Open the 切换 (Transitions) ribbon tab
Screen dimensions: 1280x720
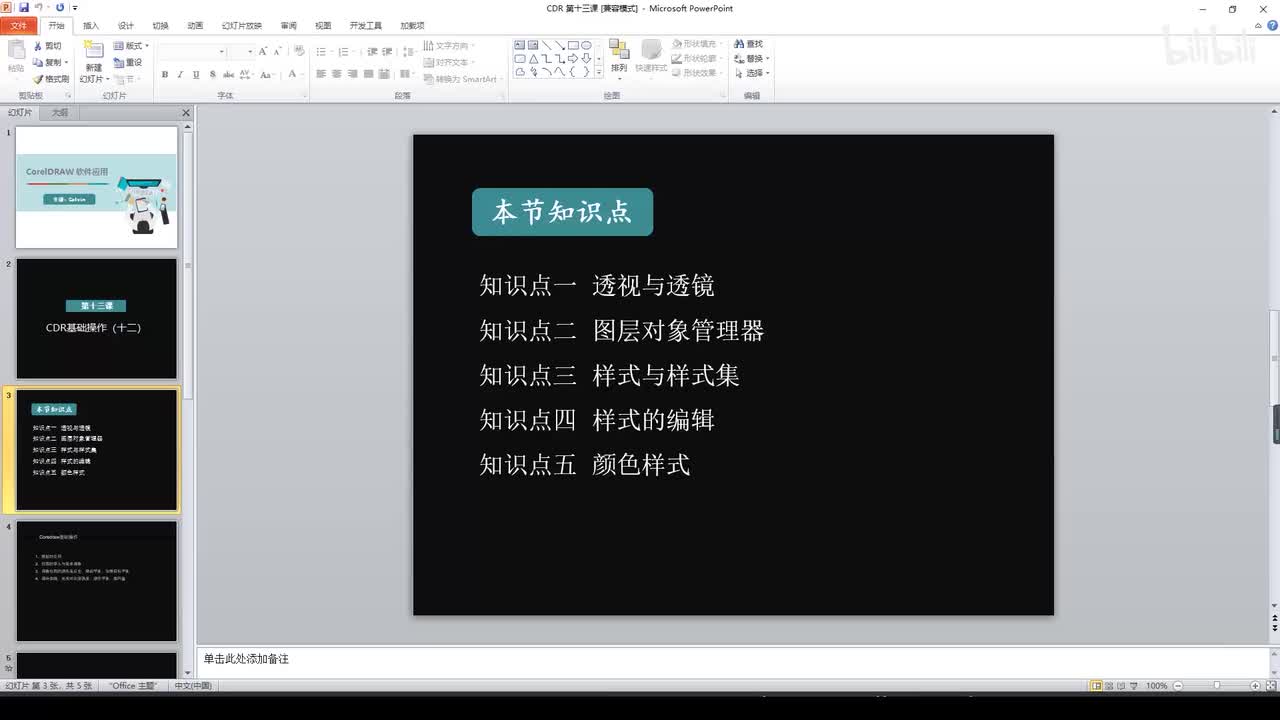(x=160, y=26)
